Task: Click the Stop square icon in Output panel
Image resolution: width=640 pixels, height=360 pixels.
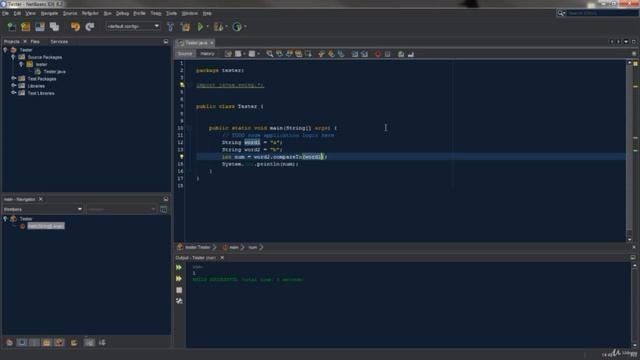Action: coord(179,290)
